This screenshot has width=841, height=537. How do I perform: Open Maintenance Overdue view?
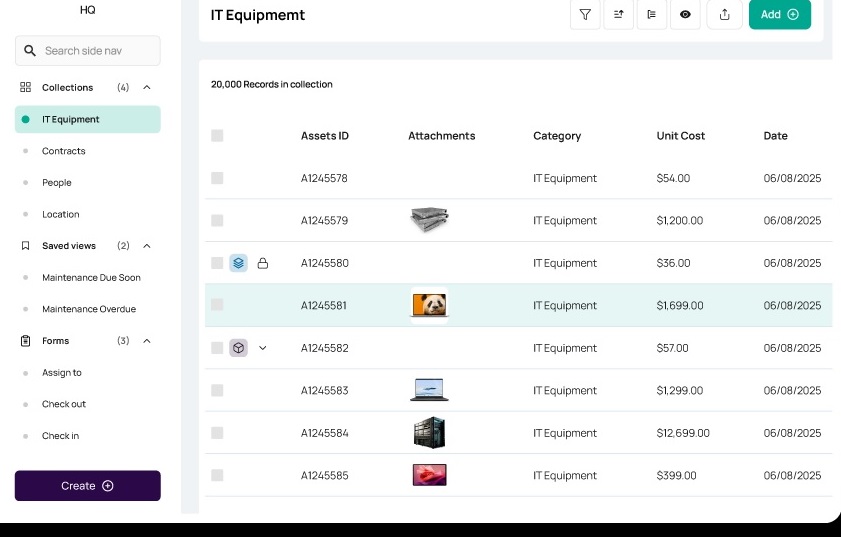click(x=89, y=309)
